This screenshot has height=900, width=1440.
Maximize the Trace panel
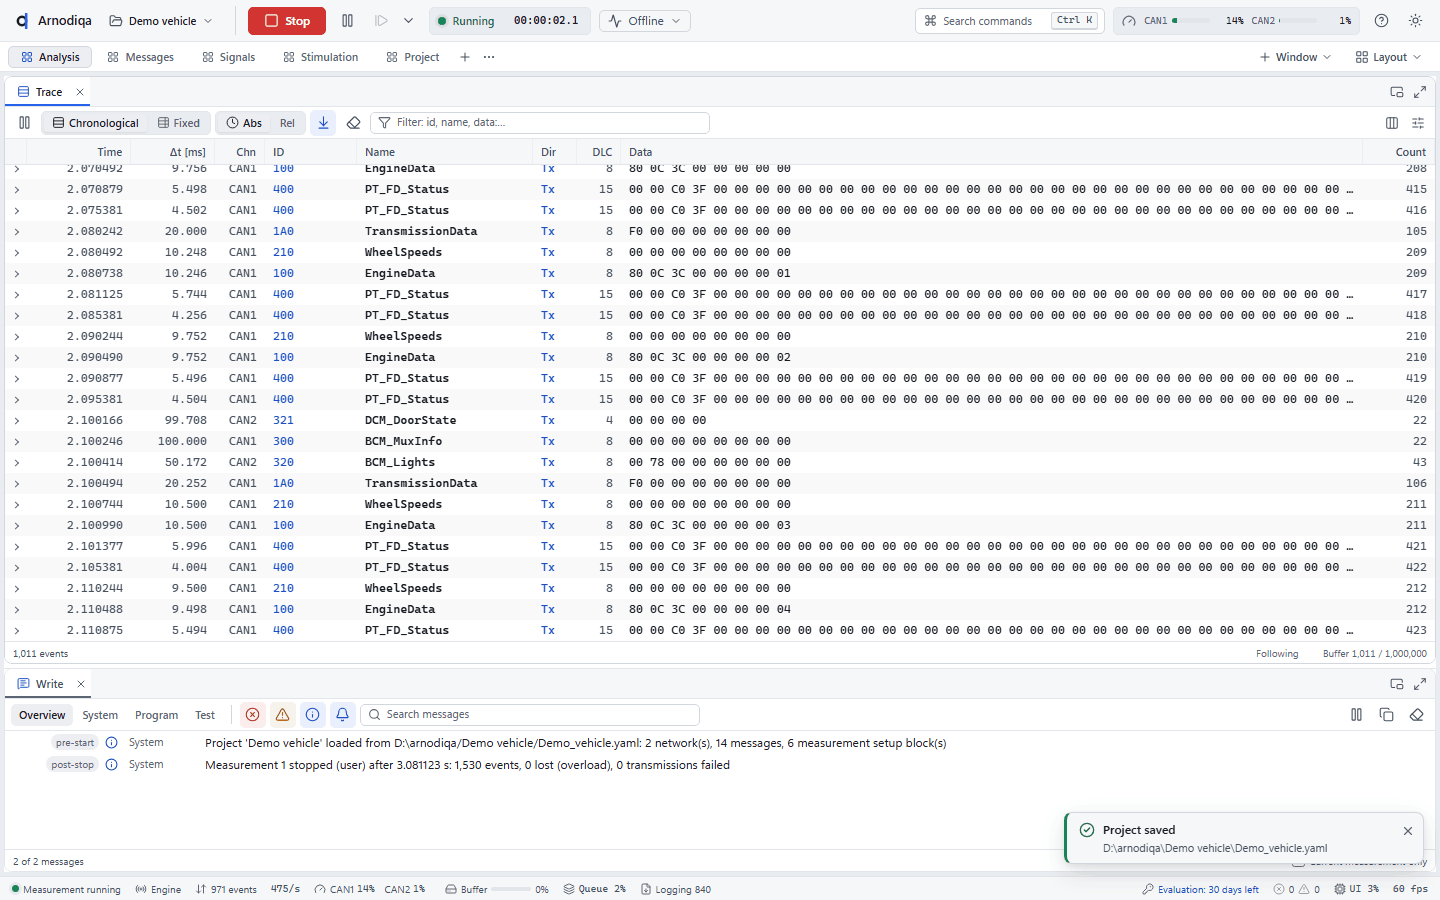1420,92
